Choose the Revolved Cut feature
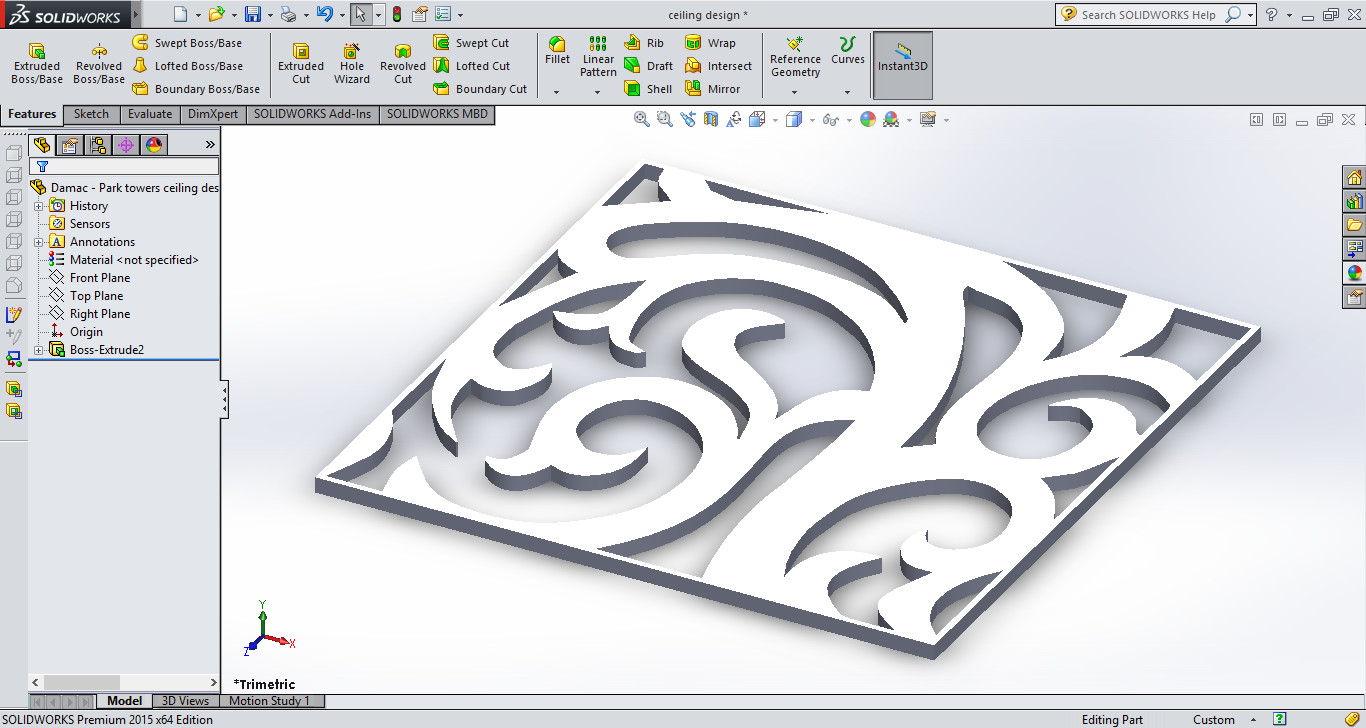1366x728 pixels. click(403, 64)
